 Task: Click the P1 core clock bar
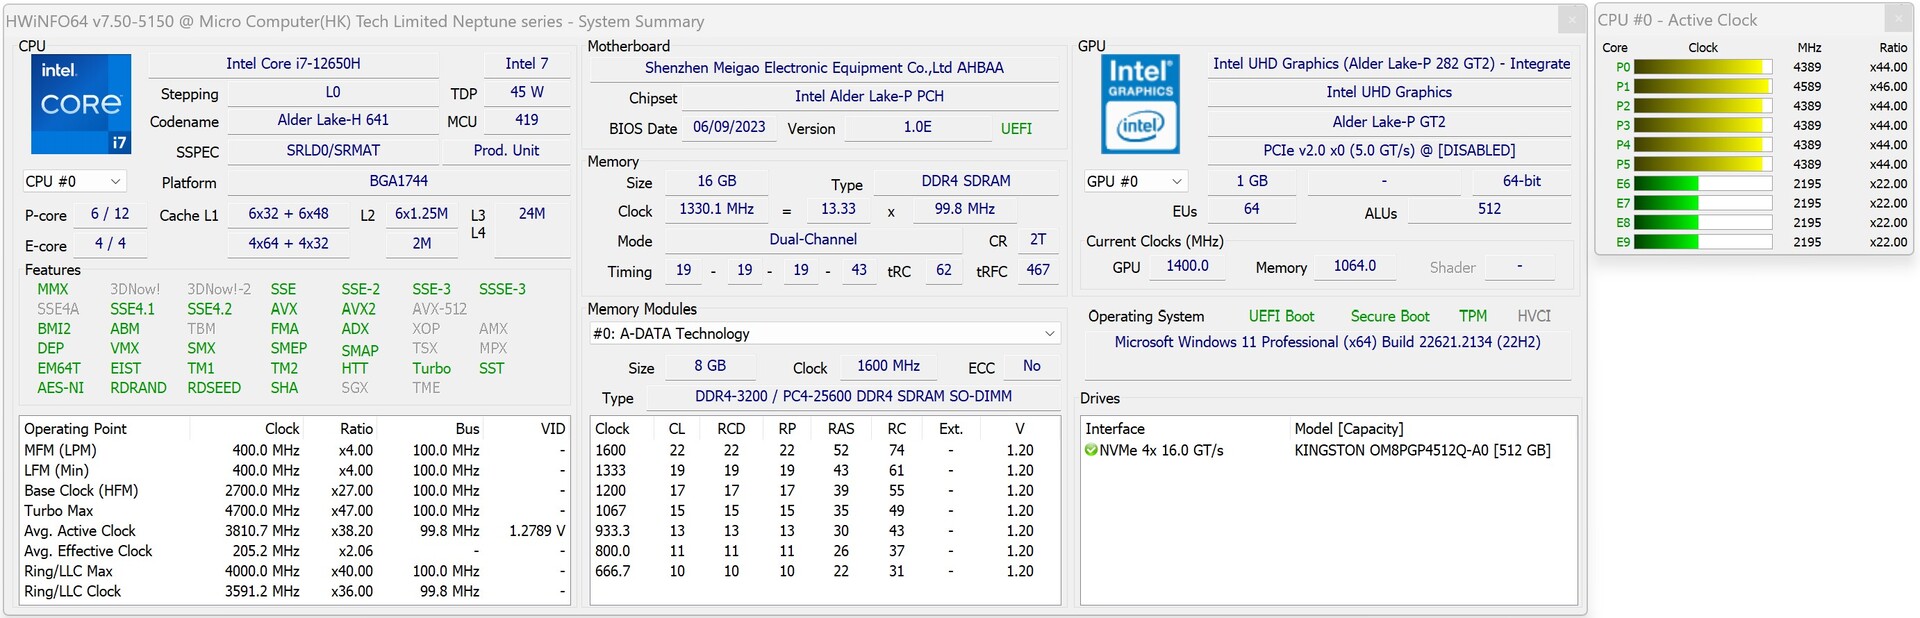(x=1702, y=87)
